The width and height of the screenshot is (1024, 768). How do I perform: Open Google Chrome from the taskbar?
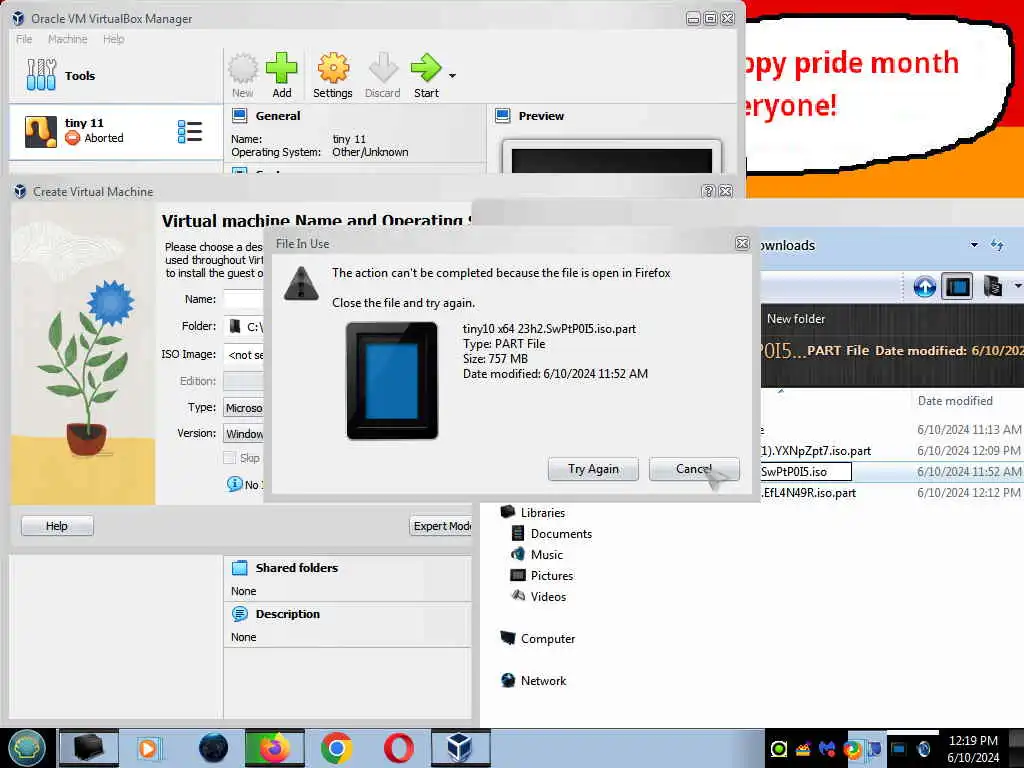336,748
